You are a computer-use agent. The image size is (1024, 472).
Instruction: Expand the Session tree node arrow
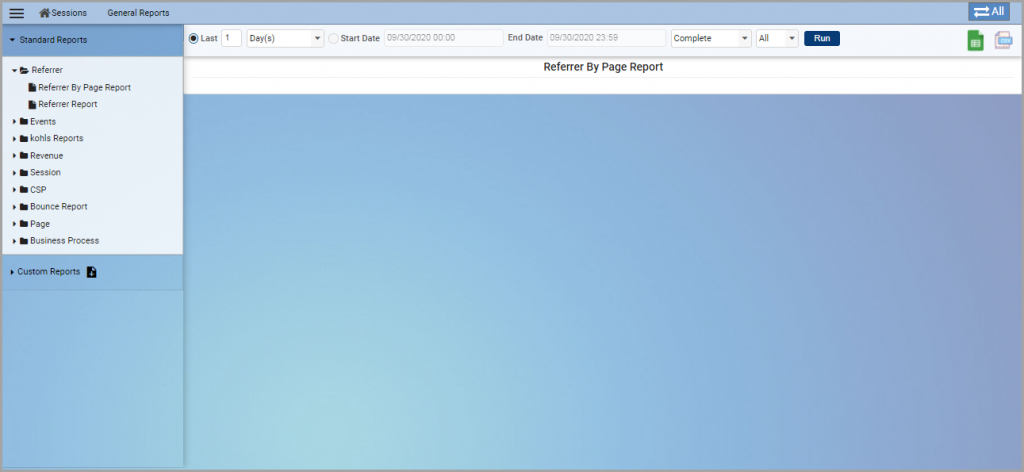tap(14, 172)
